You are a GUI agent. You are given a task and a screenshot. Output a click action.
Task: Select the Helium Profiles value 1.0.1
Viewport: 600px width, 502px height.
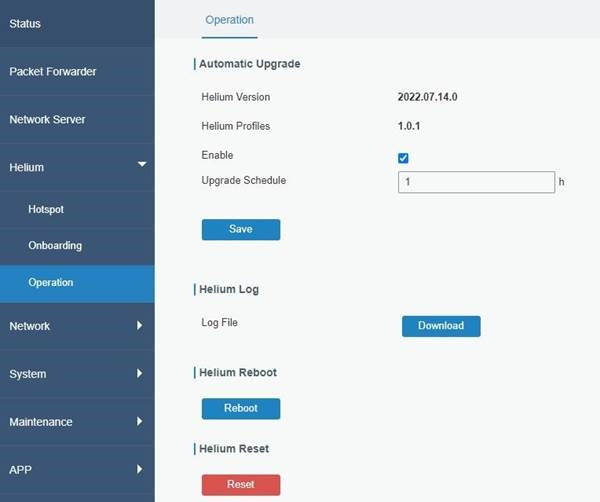point(409,126)
